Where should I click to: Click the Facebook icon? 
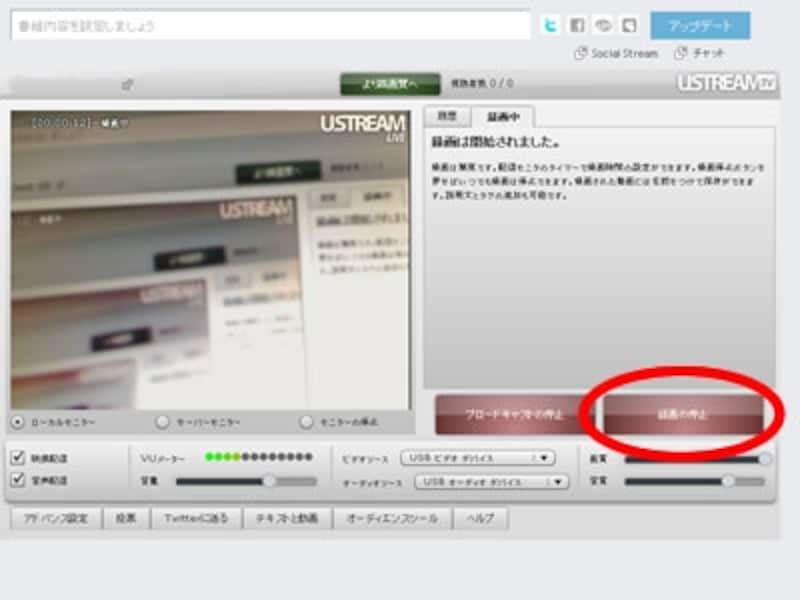577,25
